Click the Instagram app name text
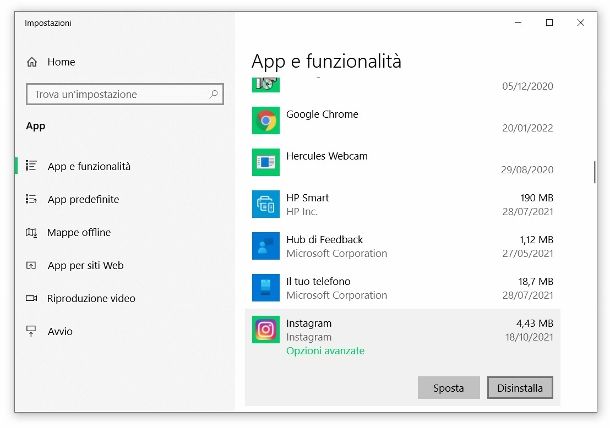Screen dimensions: 610x428 (x=309, y=323)
